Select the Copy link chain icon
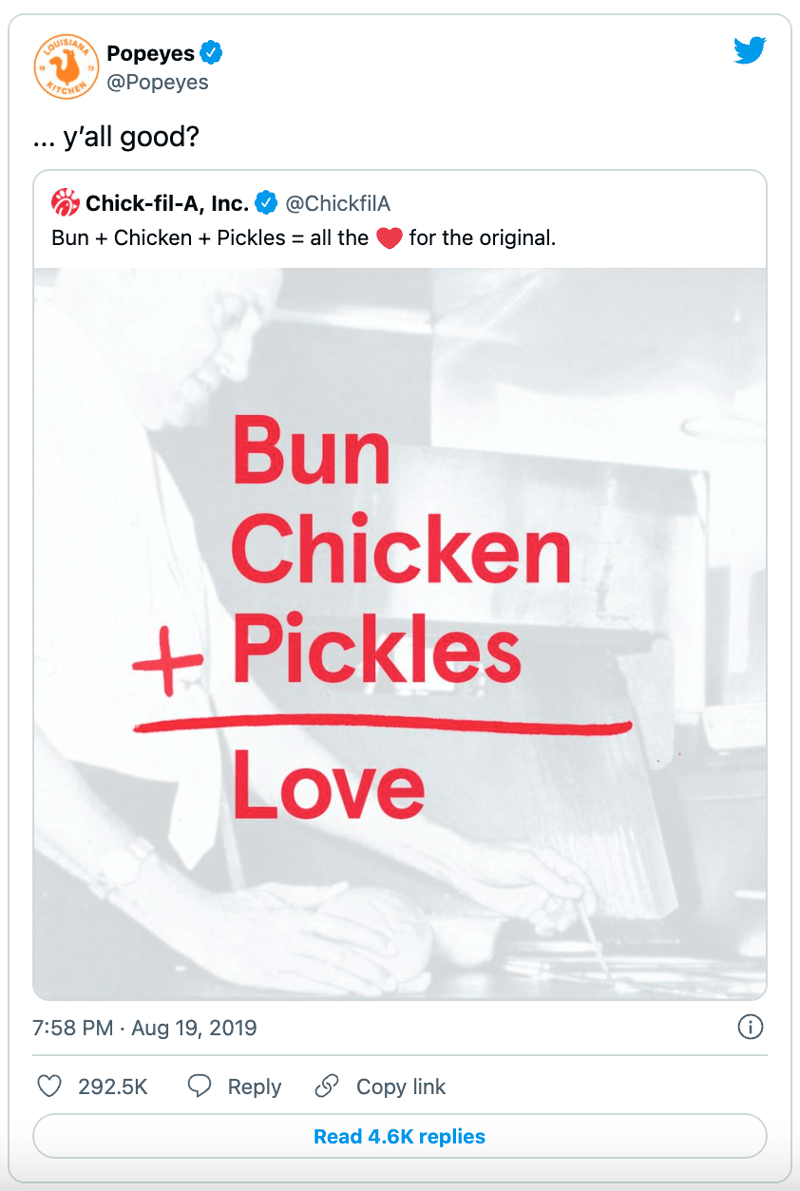 click(x=325, y=1086)
